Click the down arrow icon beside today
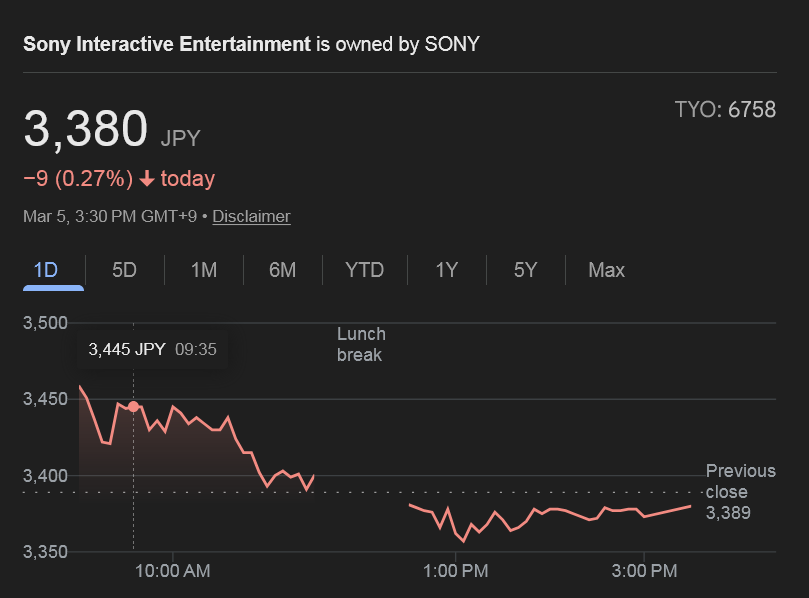Screen dimensions: 809x598 coord(147,179)
